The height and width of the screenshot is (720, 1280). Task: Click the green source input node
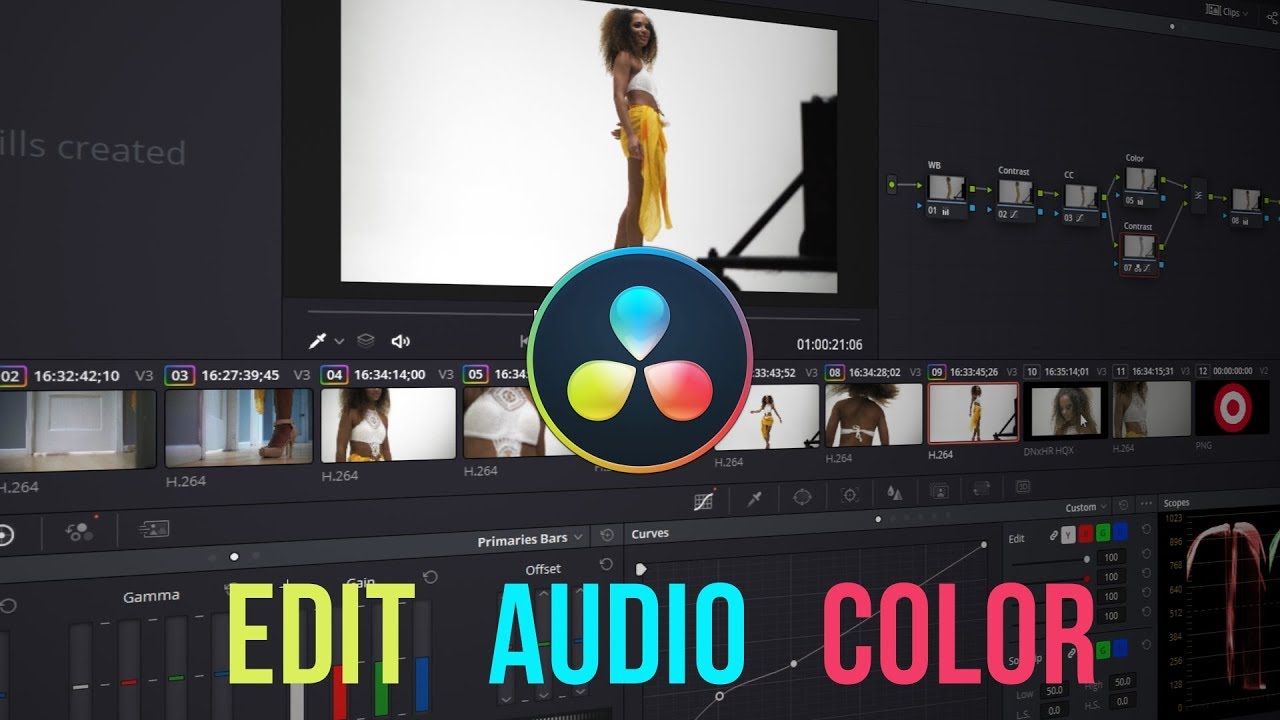point(891,185)
